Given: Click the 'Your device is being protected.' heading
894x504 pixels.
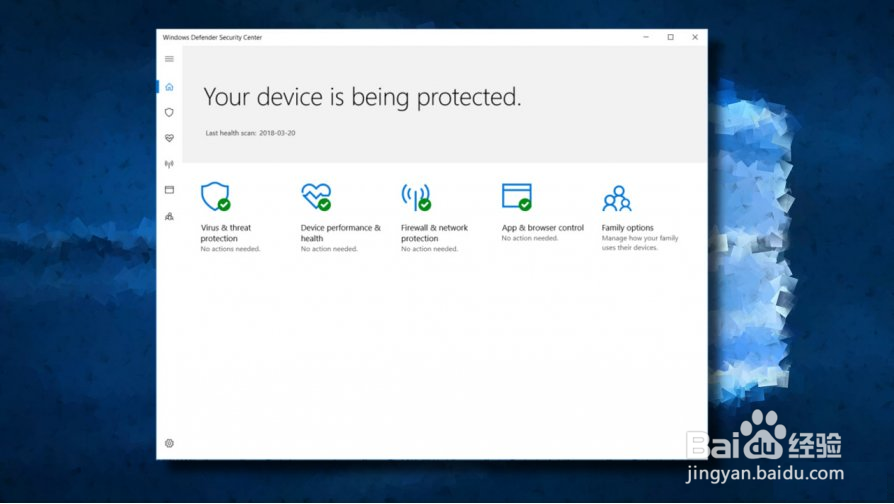Looking at the screenshot, I should [362, 97].
